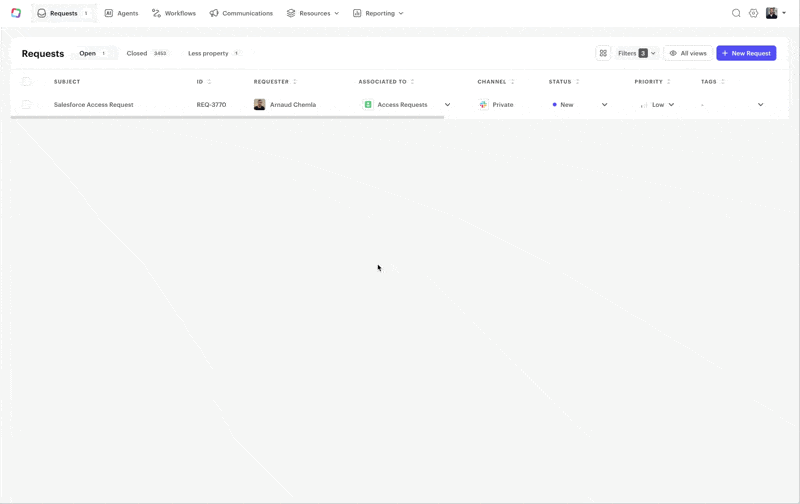This screenshot has height=504, width=800.
Task: Click the app logo in top-left corner
Action: point(15,13)
